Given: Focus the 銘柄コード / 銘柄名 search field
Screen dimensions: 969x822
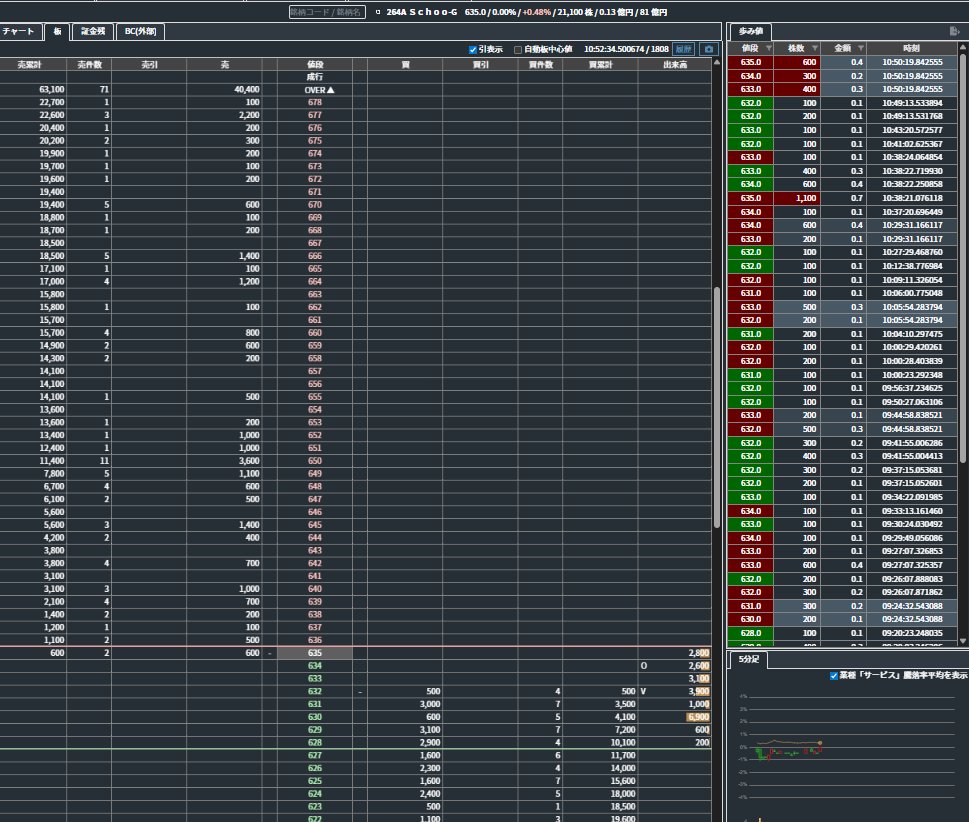Looking at the screenshot, I should 327,12.
